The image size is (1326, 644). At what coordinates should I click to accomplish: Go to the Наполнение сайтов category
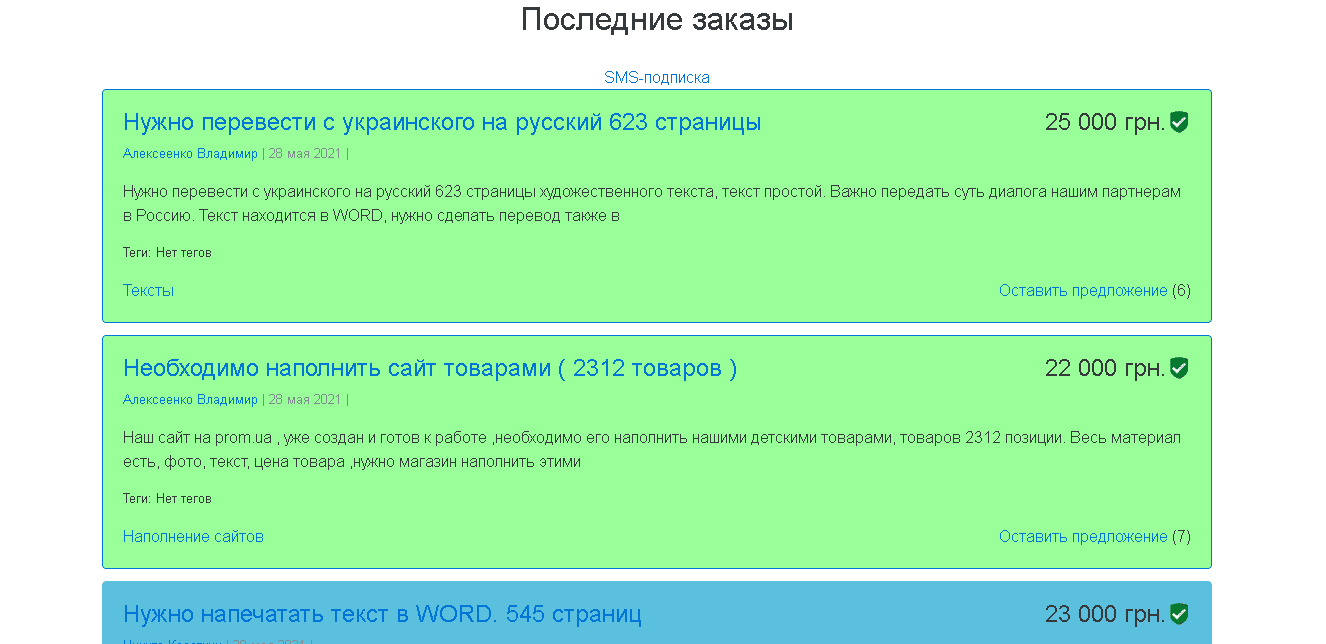tap(193, 537)
